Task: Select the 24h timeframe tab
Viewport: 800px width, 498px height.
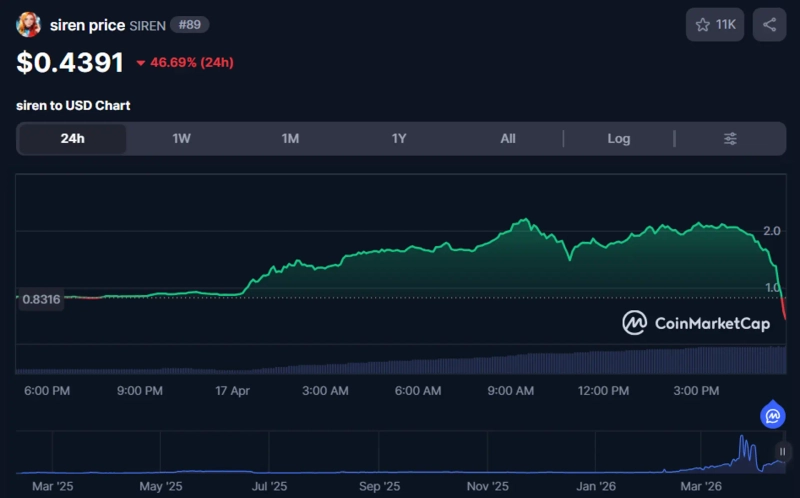Action: click(72, 139)
